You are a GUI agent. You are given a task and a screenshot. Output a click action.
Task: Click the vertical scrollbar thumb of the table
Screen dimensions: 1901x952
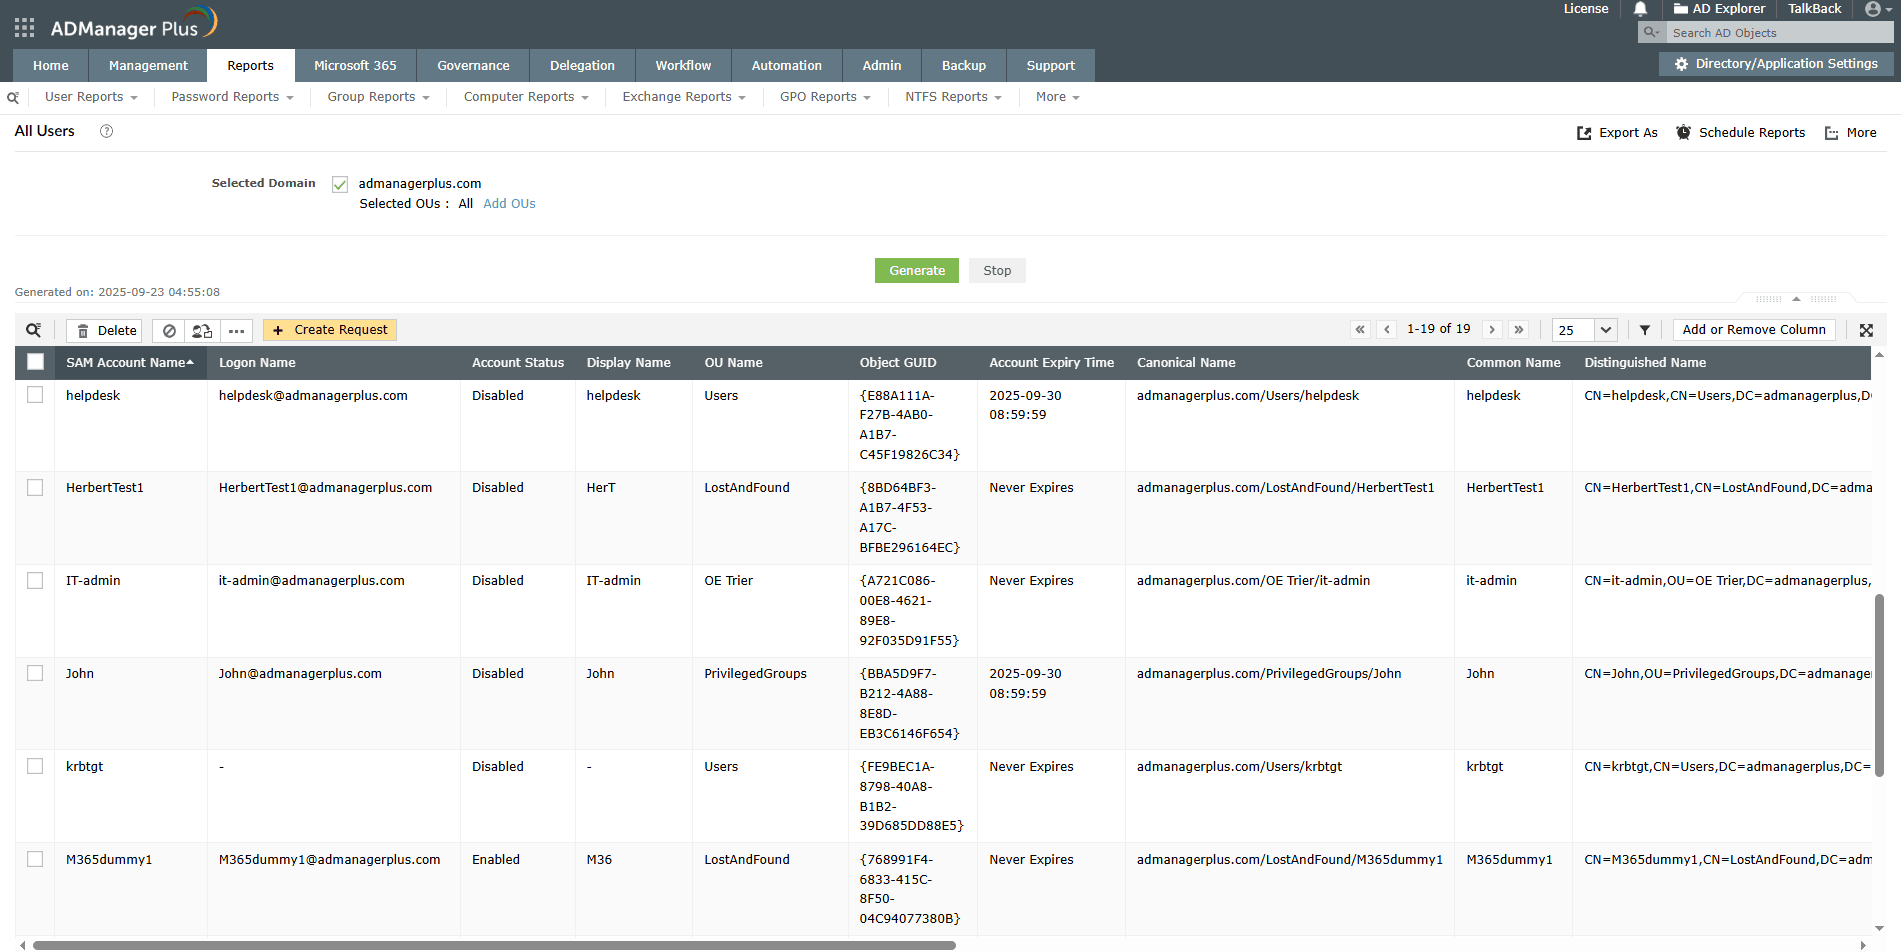pyautogui.click(x=1879, y=685)
